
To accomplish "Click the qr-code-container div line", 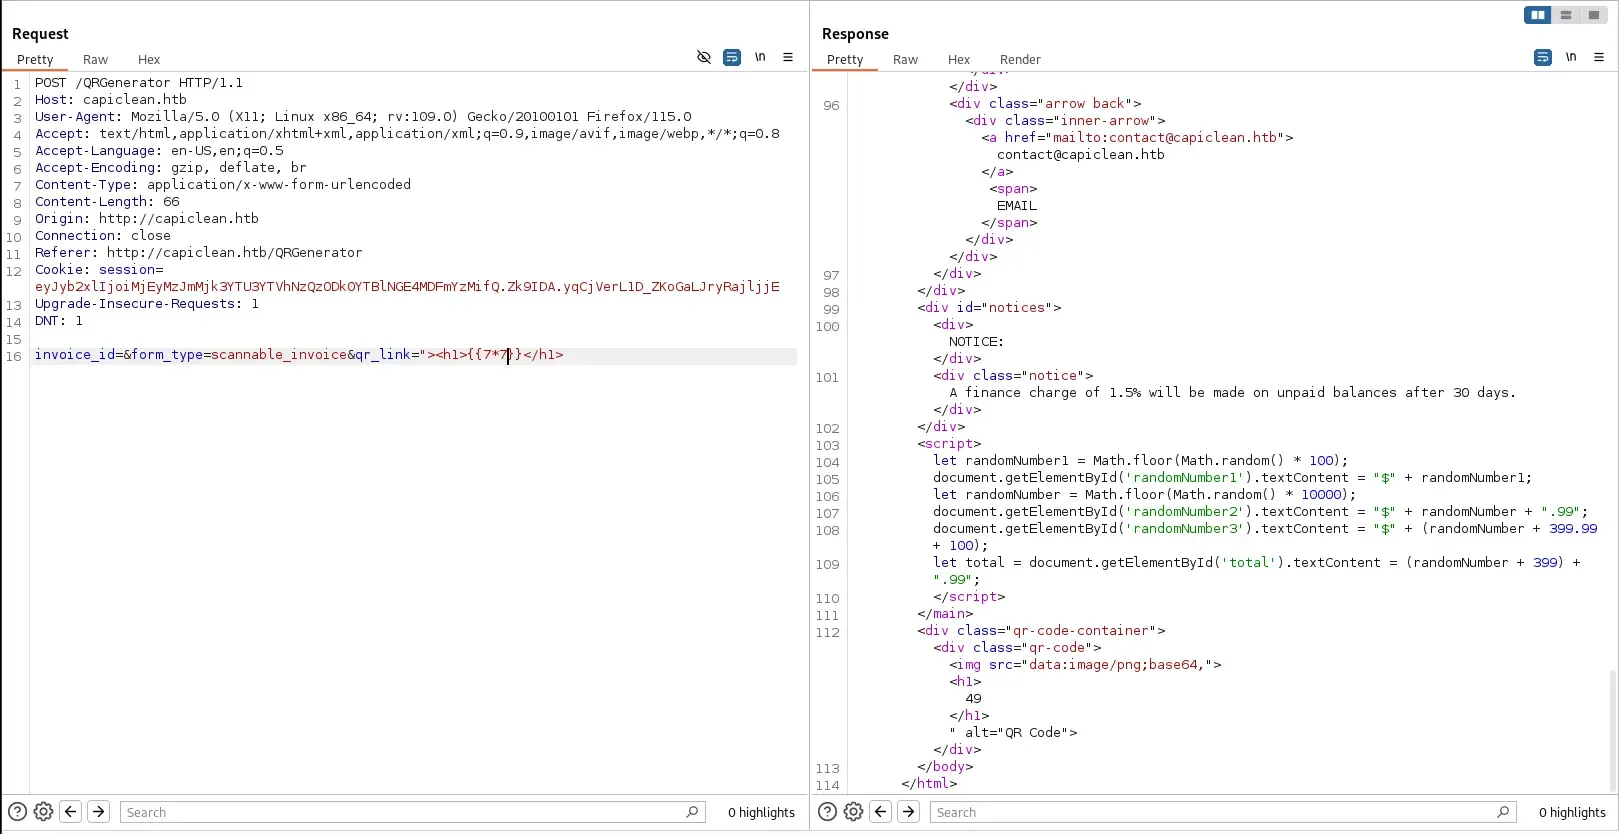I will [x=1041, y=631].
